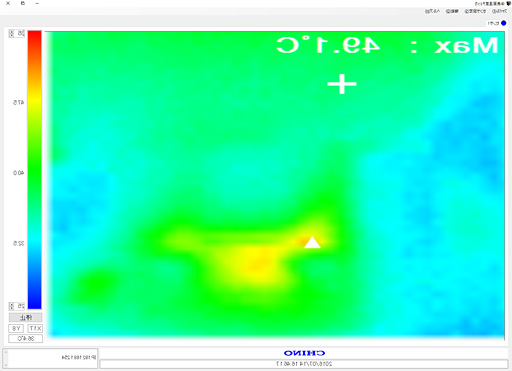Click the IP list scrollbar up arrow
Screen dimensions: 512x371
[x=5, y=352]
